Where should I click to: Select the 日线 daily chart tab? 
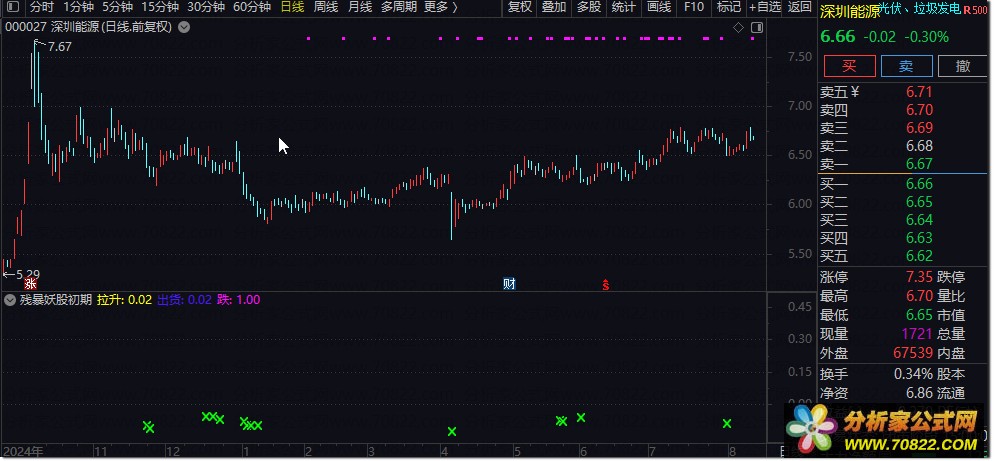coord(292,8)
